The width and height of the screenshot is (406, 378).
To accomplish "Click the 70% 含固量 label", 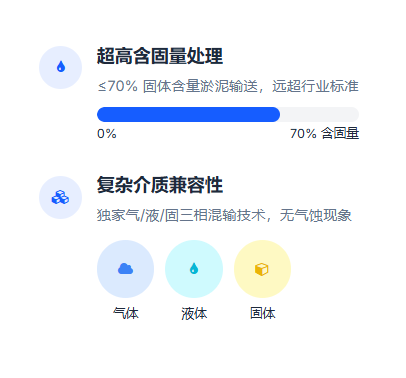I will point(324,134).
